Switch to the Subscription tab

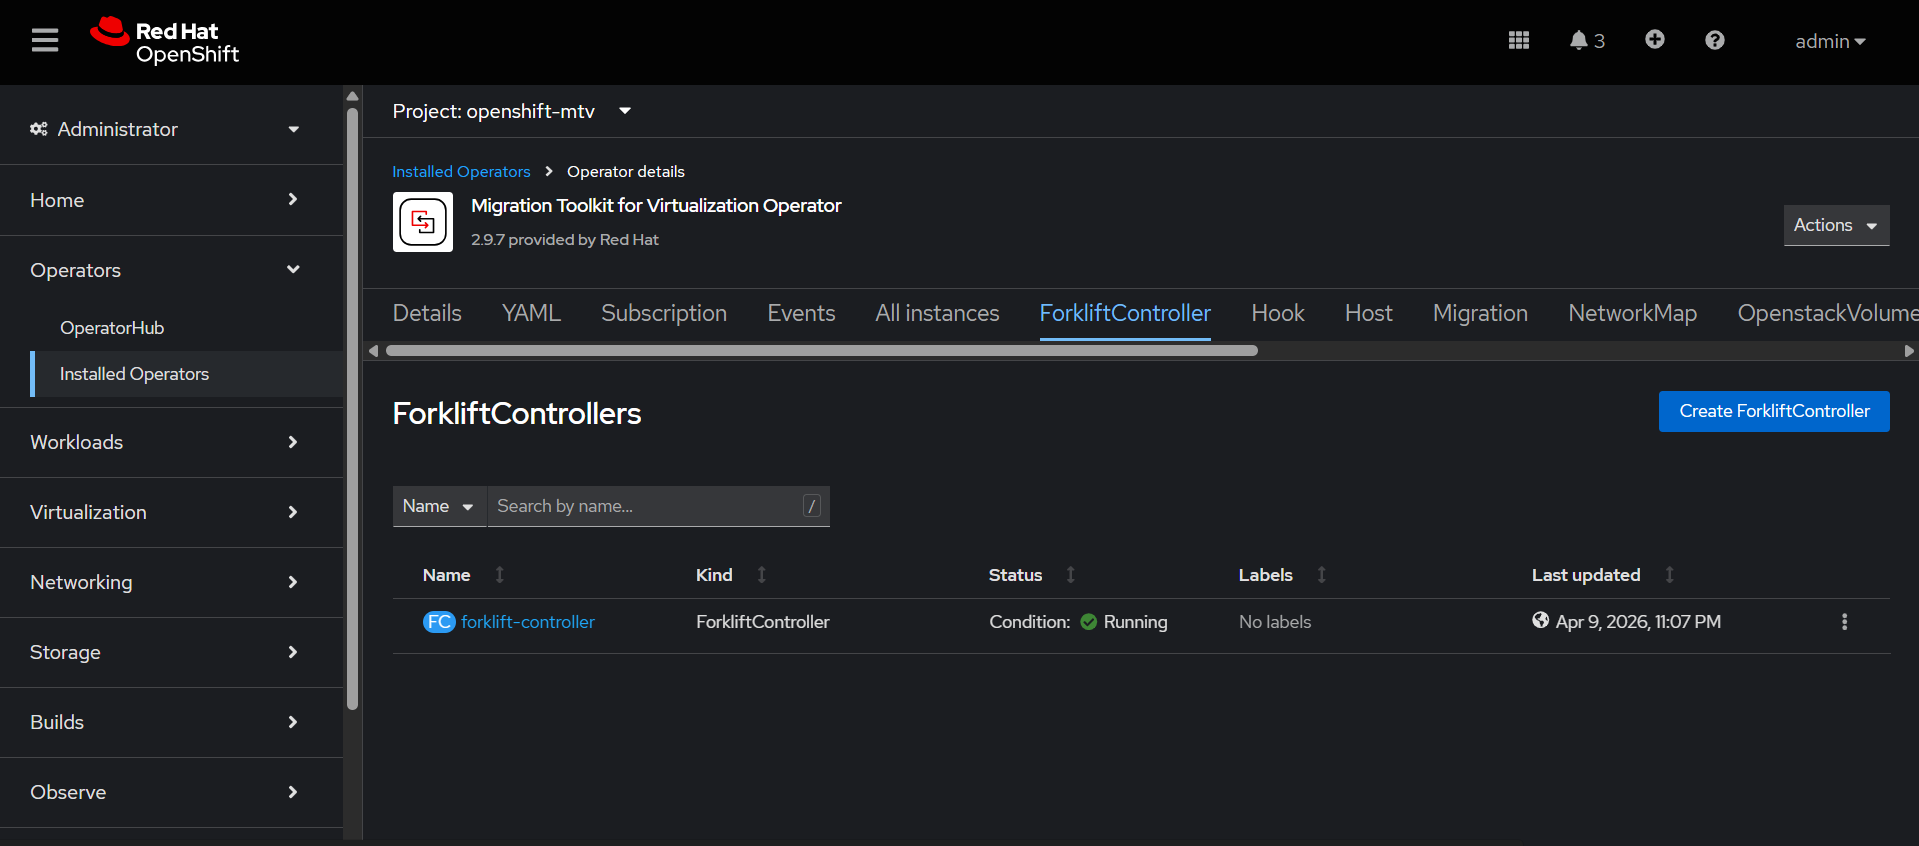click(x=663, y=314)
